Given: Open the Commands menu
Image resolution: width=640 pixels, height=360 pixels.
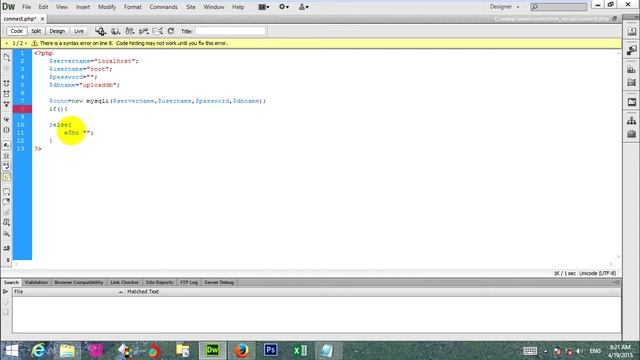Looking at the screenshot, I should tap(163, 7).
